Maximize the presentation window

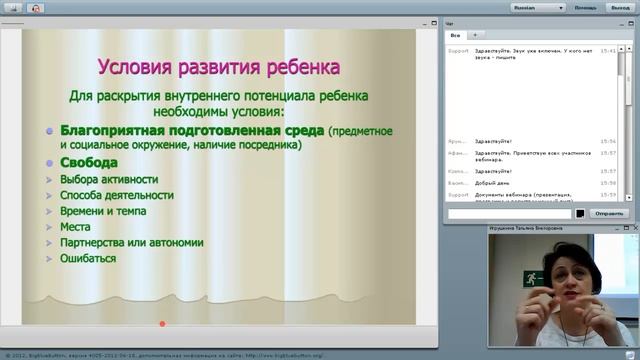point(434,23)
